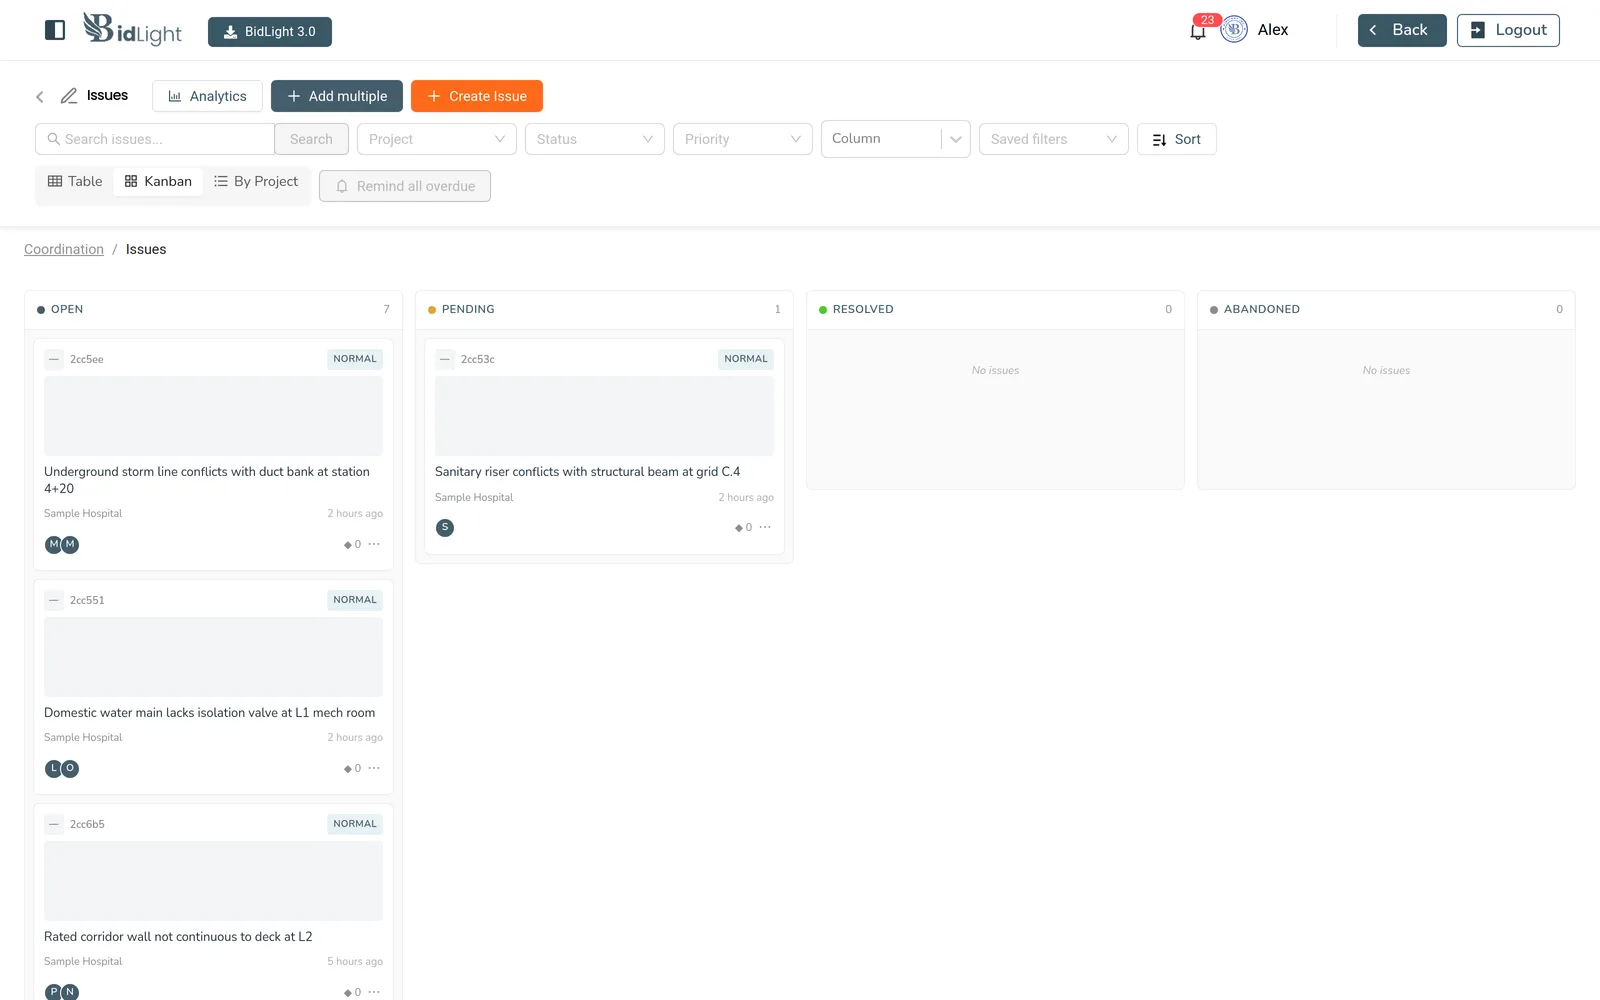Viewport: 1600px width, 1000px height.
Task: Open the Sort options
Action: (x=1177, y=139)
